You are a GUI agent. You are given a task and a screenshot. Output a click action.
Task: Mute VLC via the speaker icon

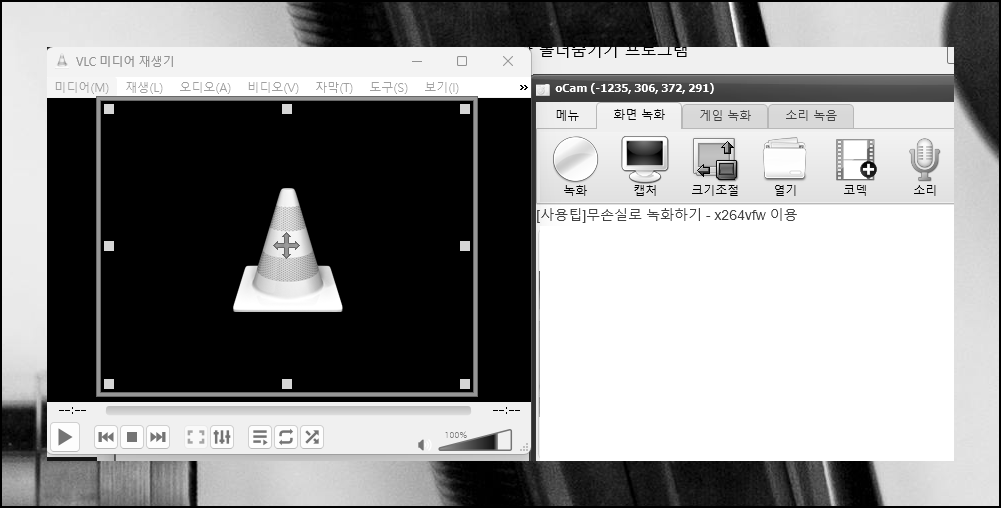(x=423, y=444)
